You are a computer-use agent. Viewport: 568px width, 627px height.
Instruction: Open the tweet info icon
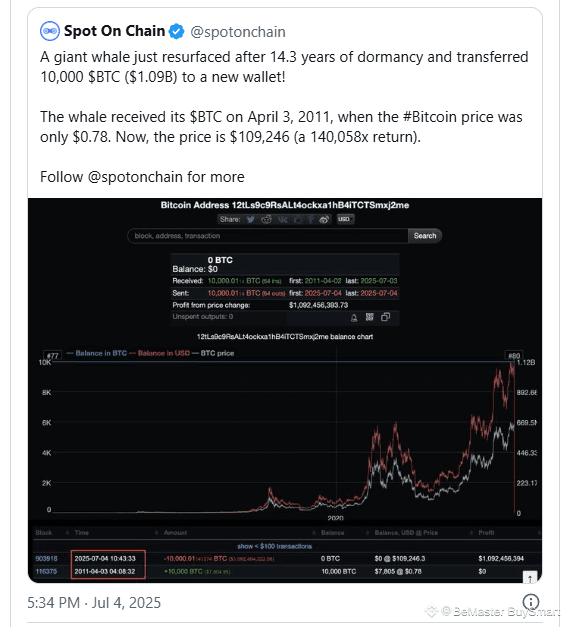pos(531,601)
